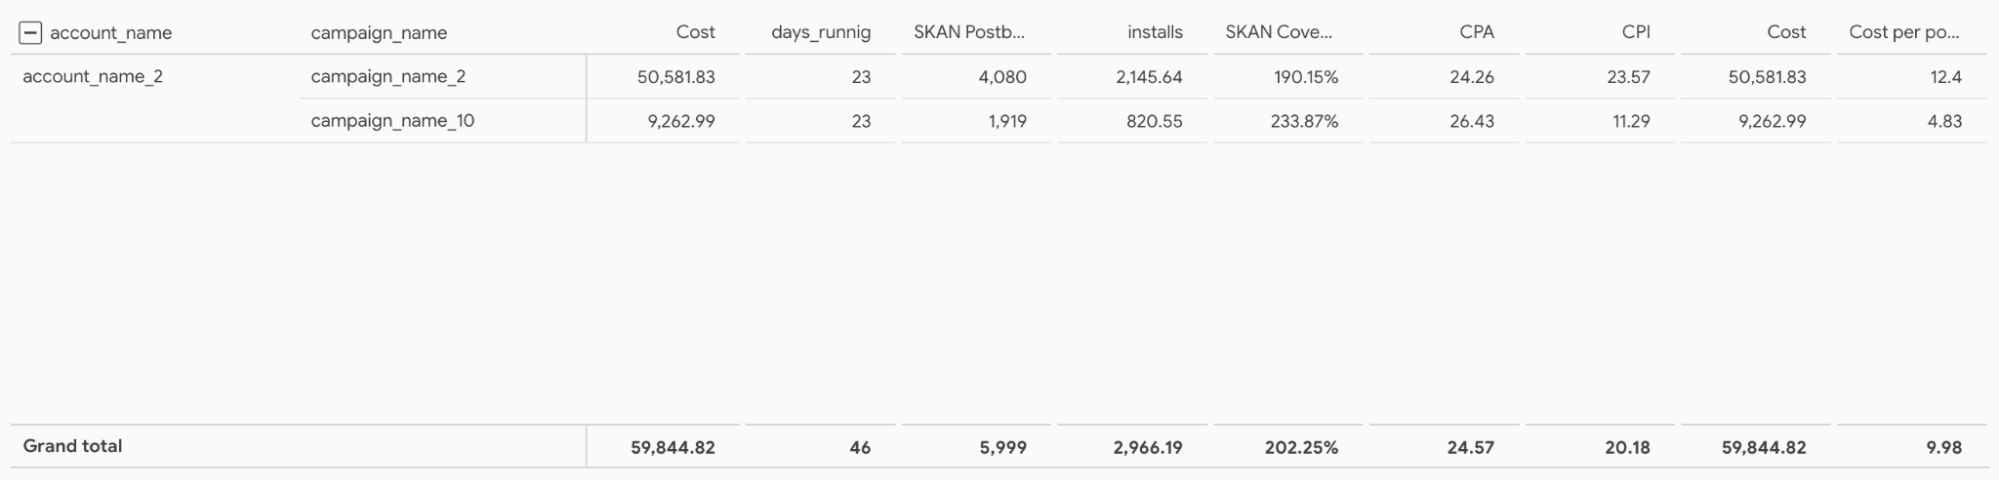Collapse account_name rows with minus icon
Image resolution: width=1999 pixels, height=481 pixels.
coord(30,33)
